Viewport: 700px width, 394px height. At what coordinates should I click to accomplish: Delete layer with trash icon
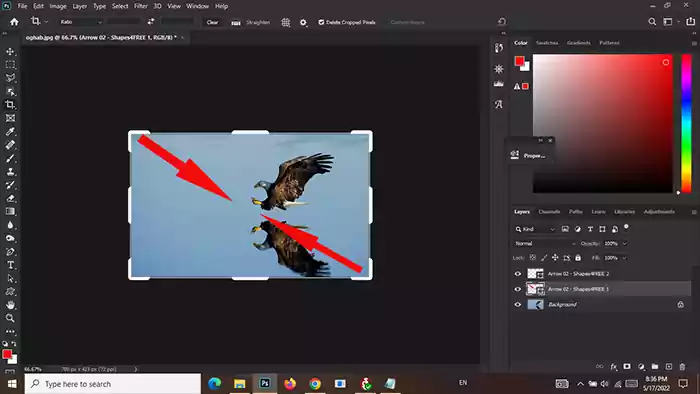(x=682, y=367)
